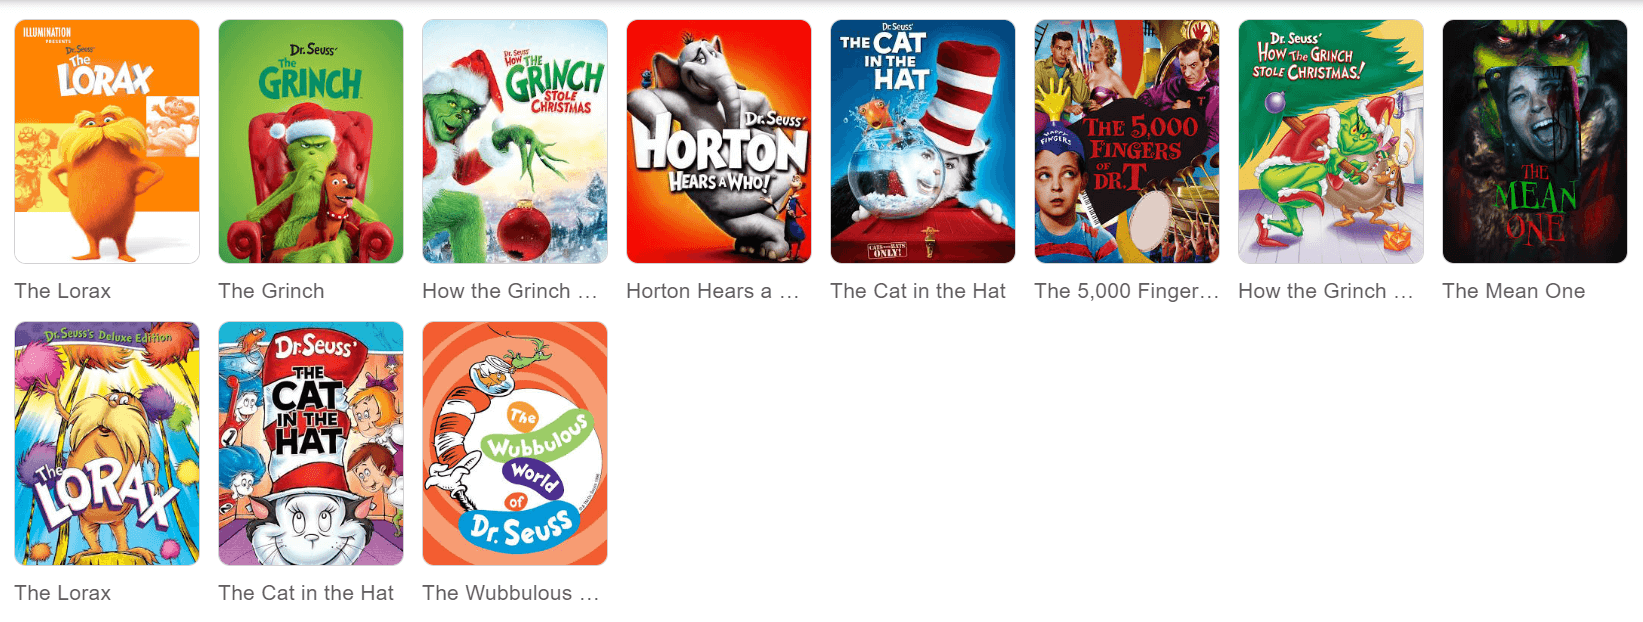Select The Grinch poster with red armchair
This screenshot has height=622, width=1643.
click(311, 142)
